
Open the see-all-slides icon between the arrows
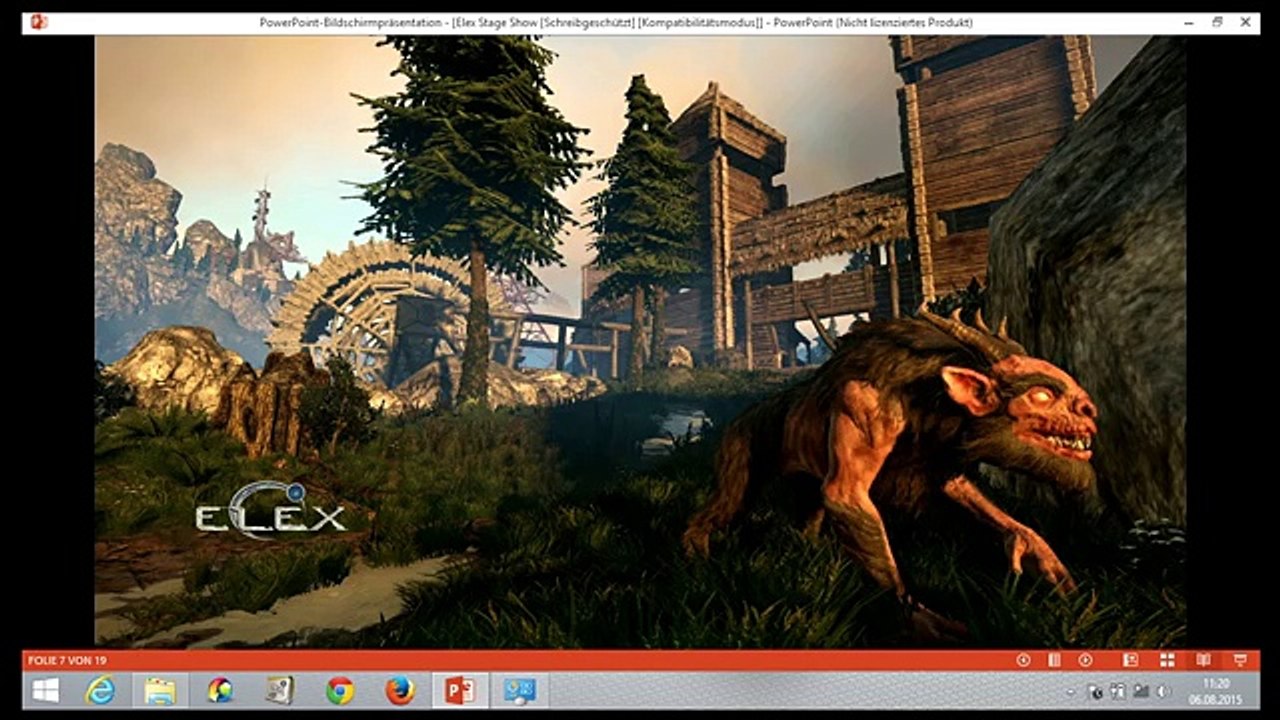(x=1054, y=660)
